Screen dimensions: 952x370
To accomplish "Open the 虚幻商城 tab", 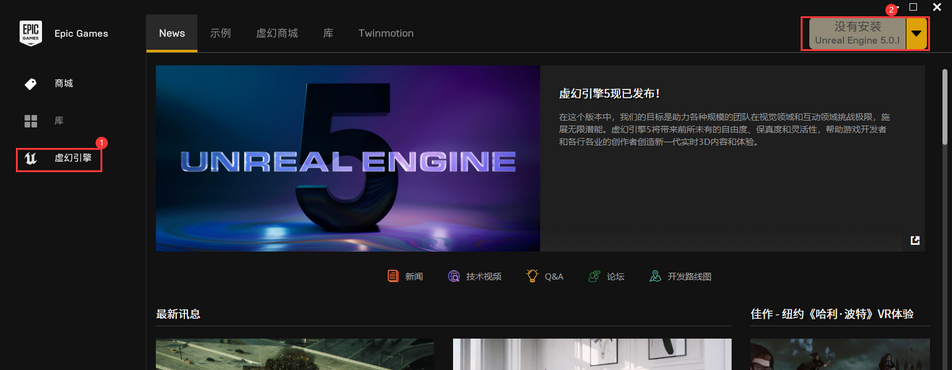I will click(277, 33).
